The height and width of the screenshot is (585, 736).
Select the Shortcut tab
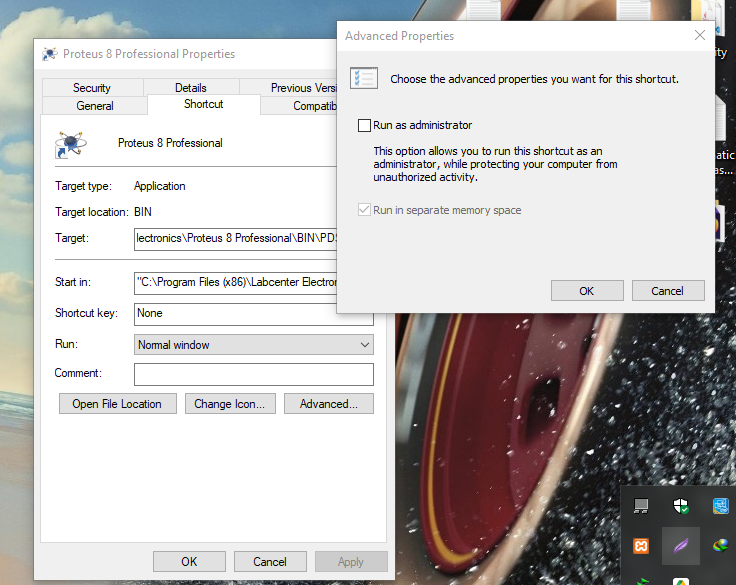(x=204, y=104)
